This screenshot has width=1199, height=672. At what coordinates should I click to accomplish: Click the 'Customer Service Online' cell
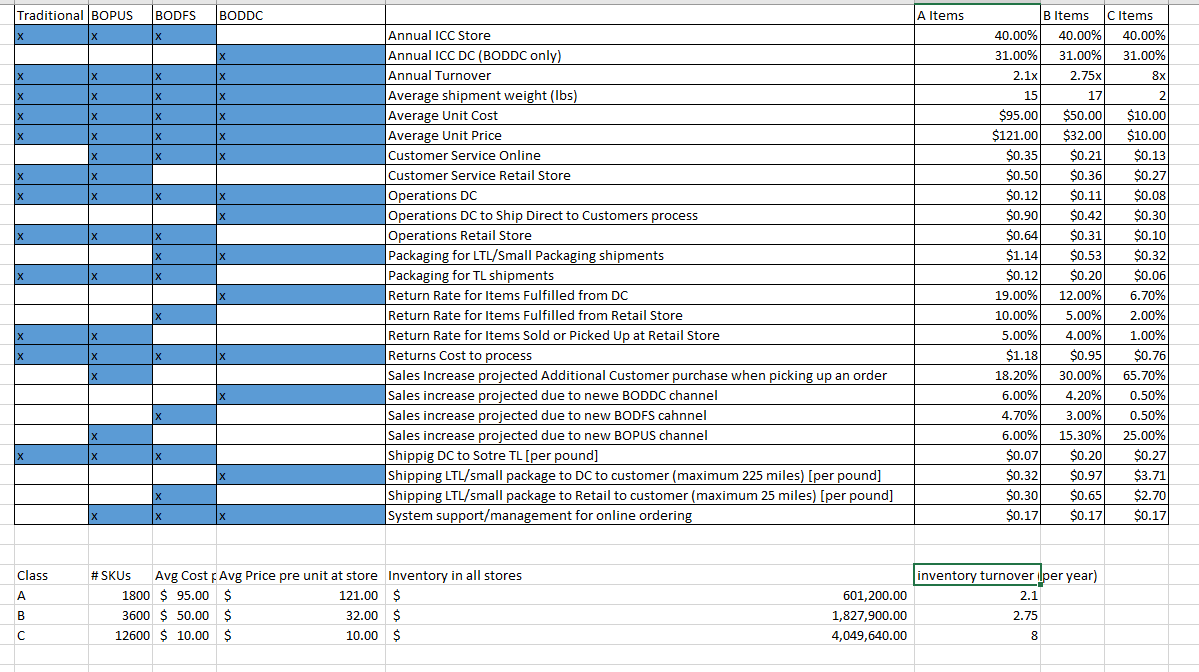(x=650, y=155)
